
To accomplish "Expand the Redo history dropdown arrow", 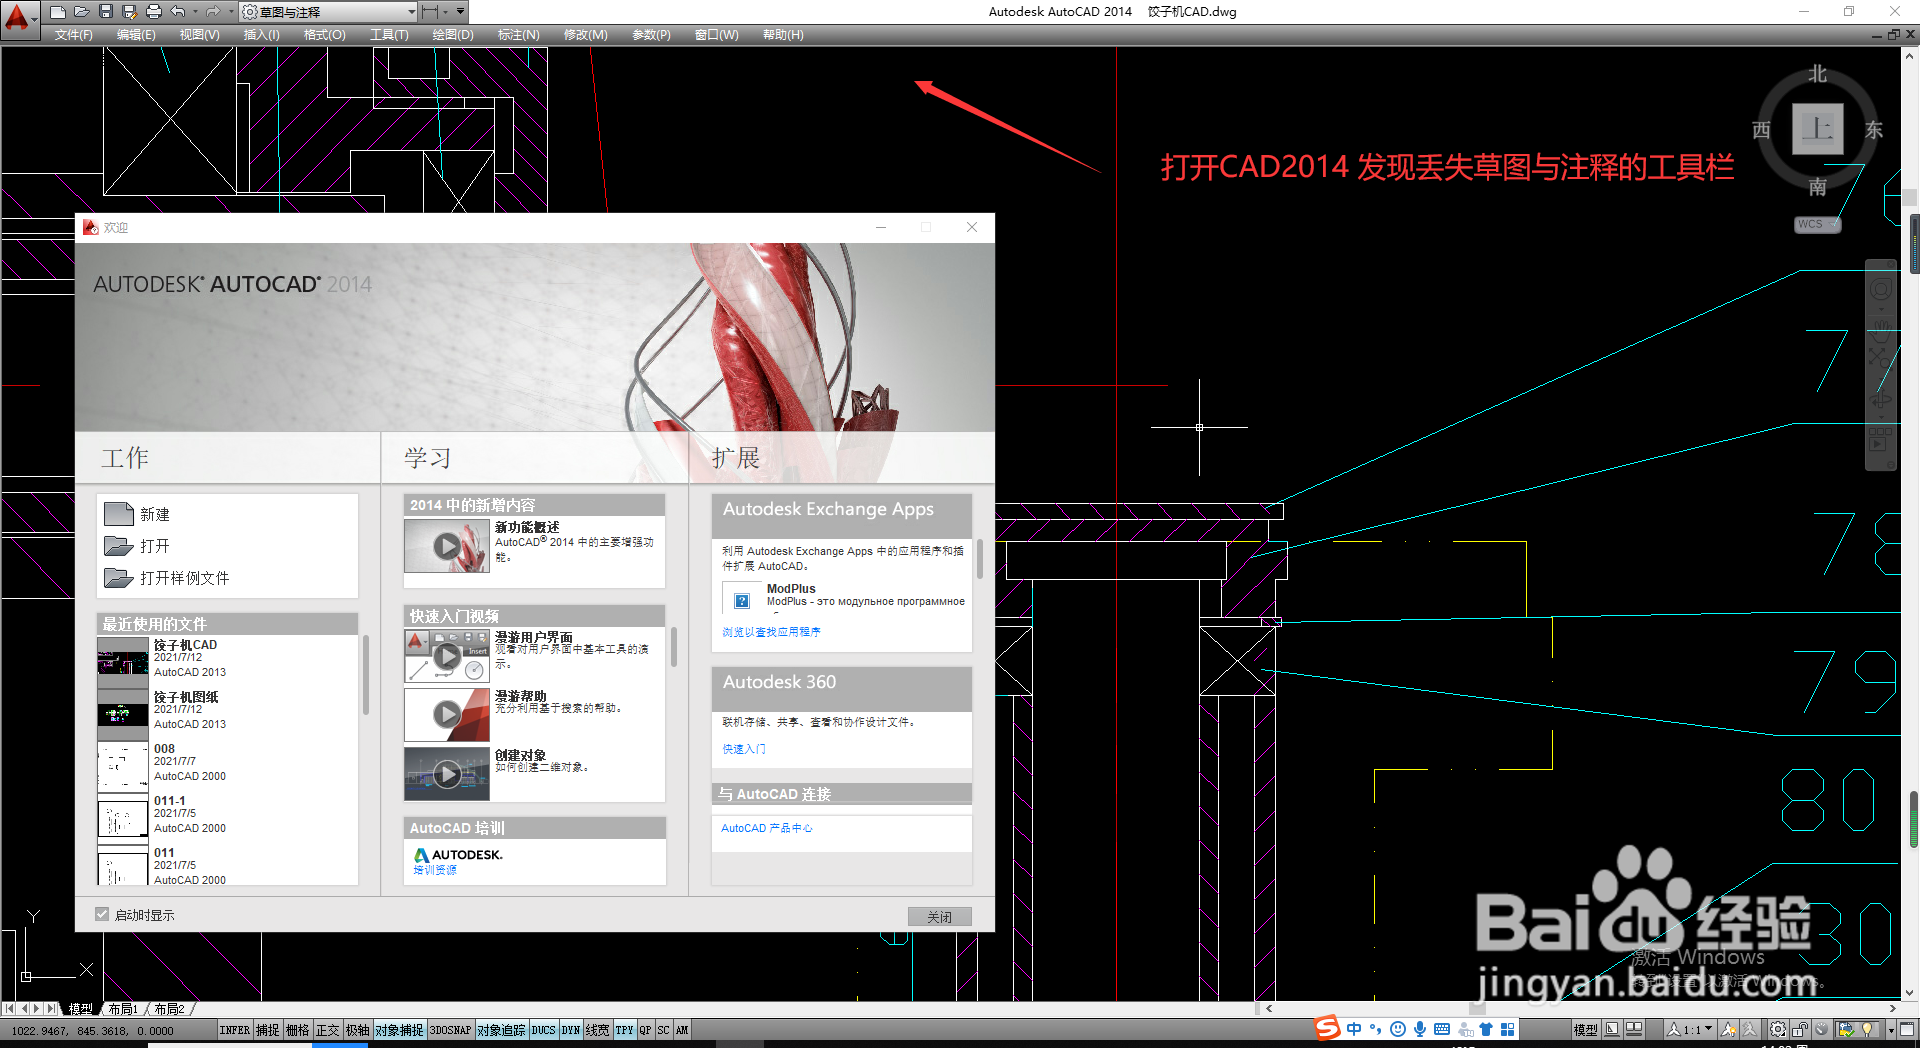I will (229, 12).
